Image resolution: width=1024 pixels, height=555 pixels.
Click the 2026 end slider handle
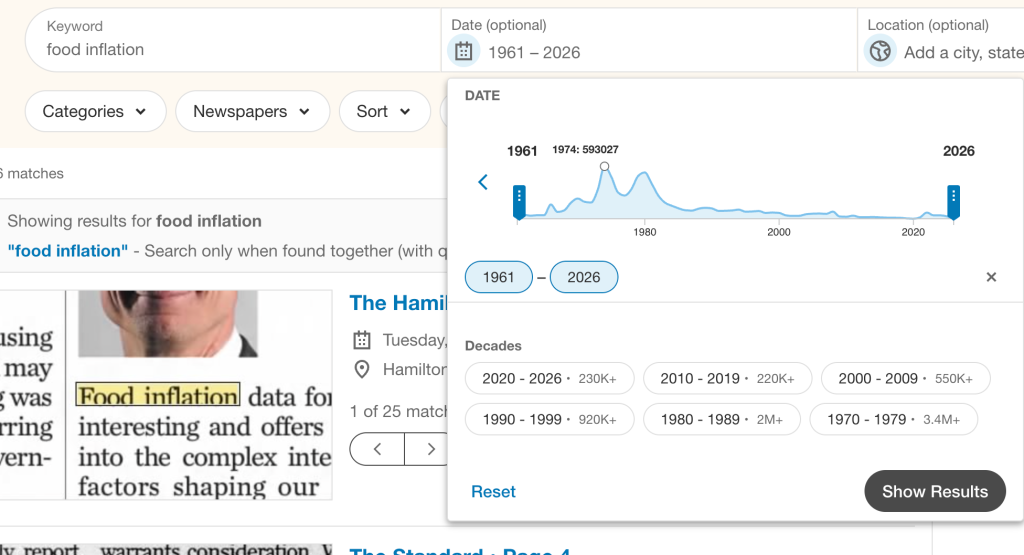click(x=954, y=199)
